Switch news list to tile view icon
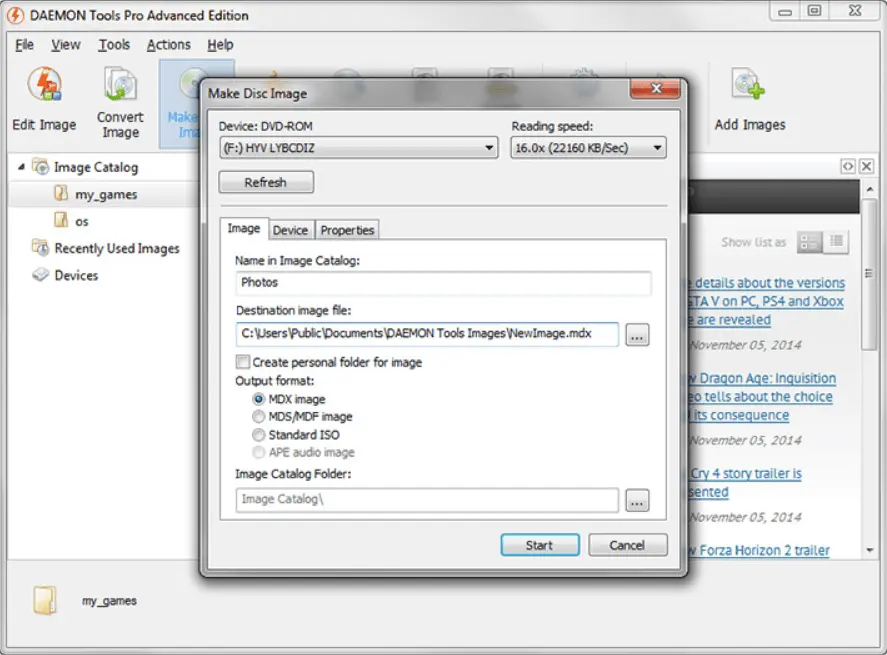 click(x=810, y=242)
